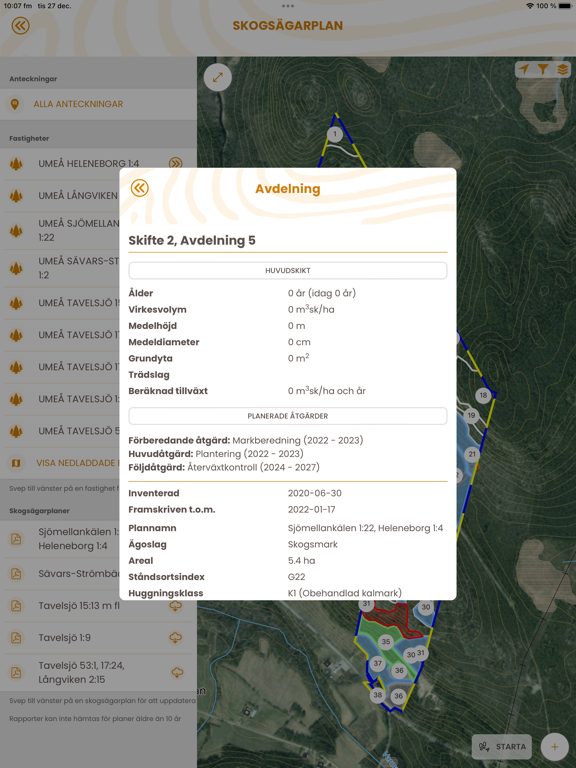
Task: Tap the plus button on the map
Action: point(554,746)
